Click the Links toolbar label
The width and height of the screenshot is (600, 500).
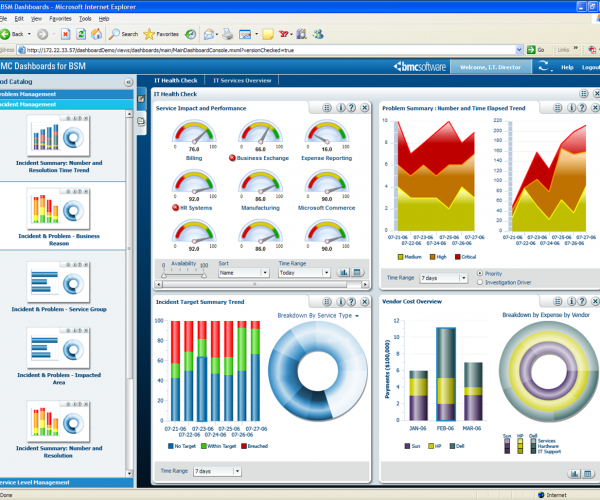click(563, 50)
